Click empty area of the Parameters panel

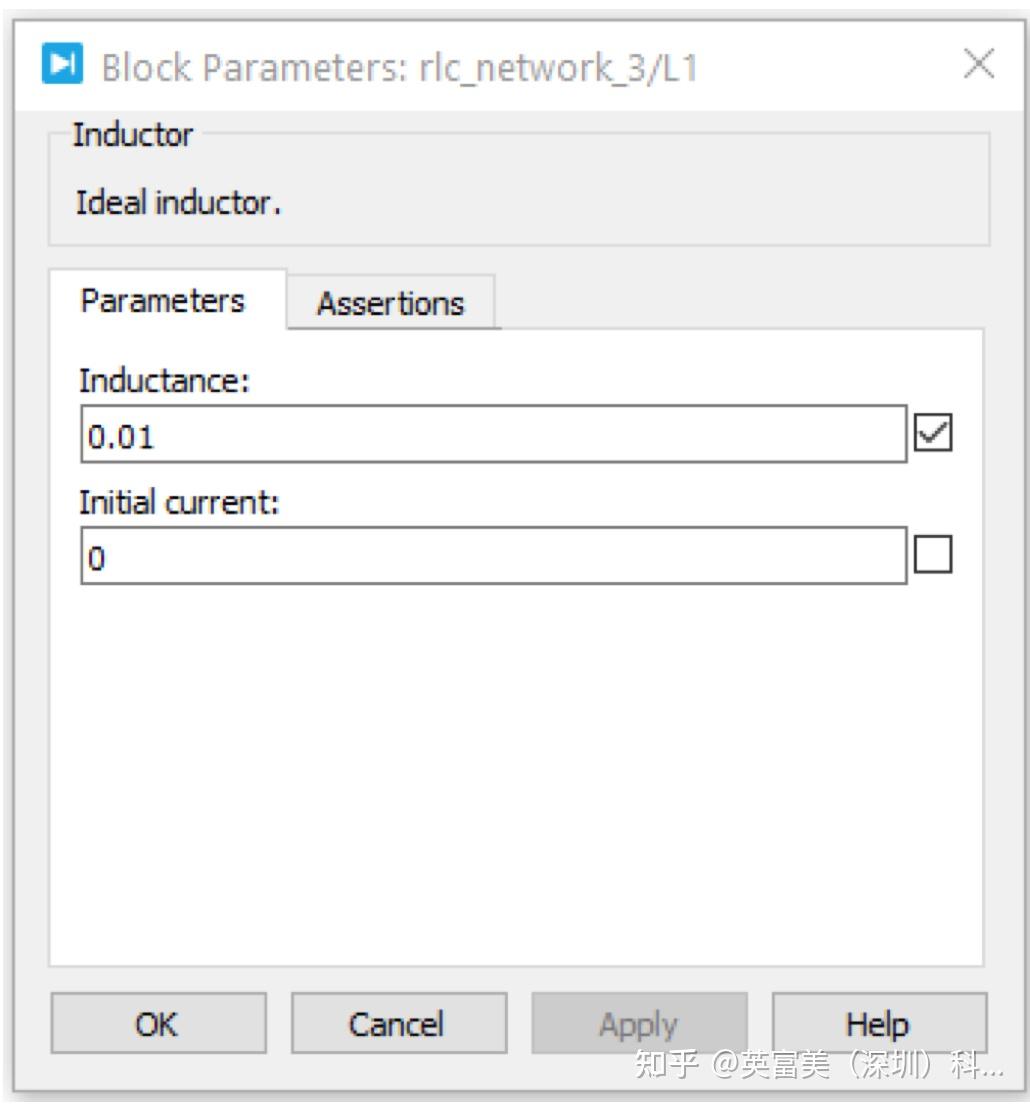pos(515,770)
